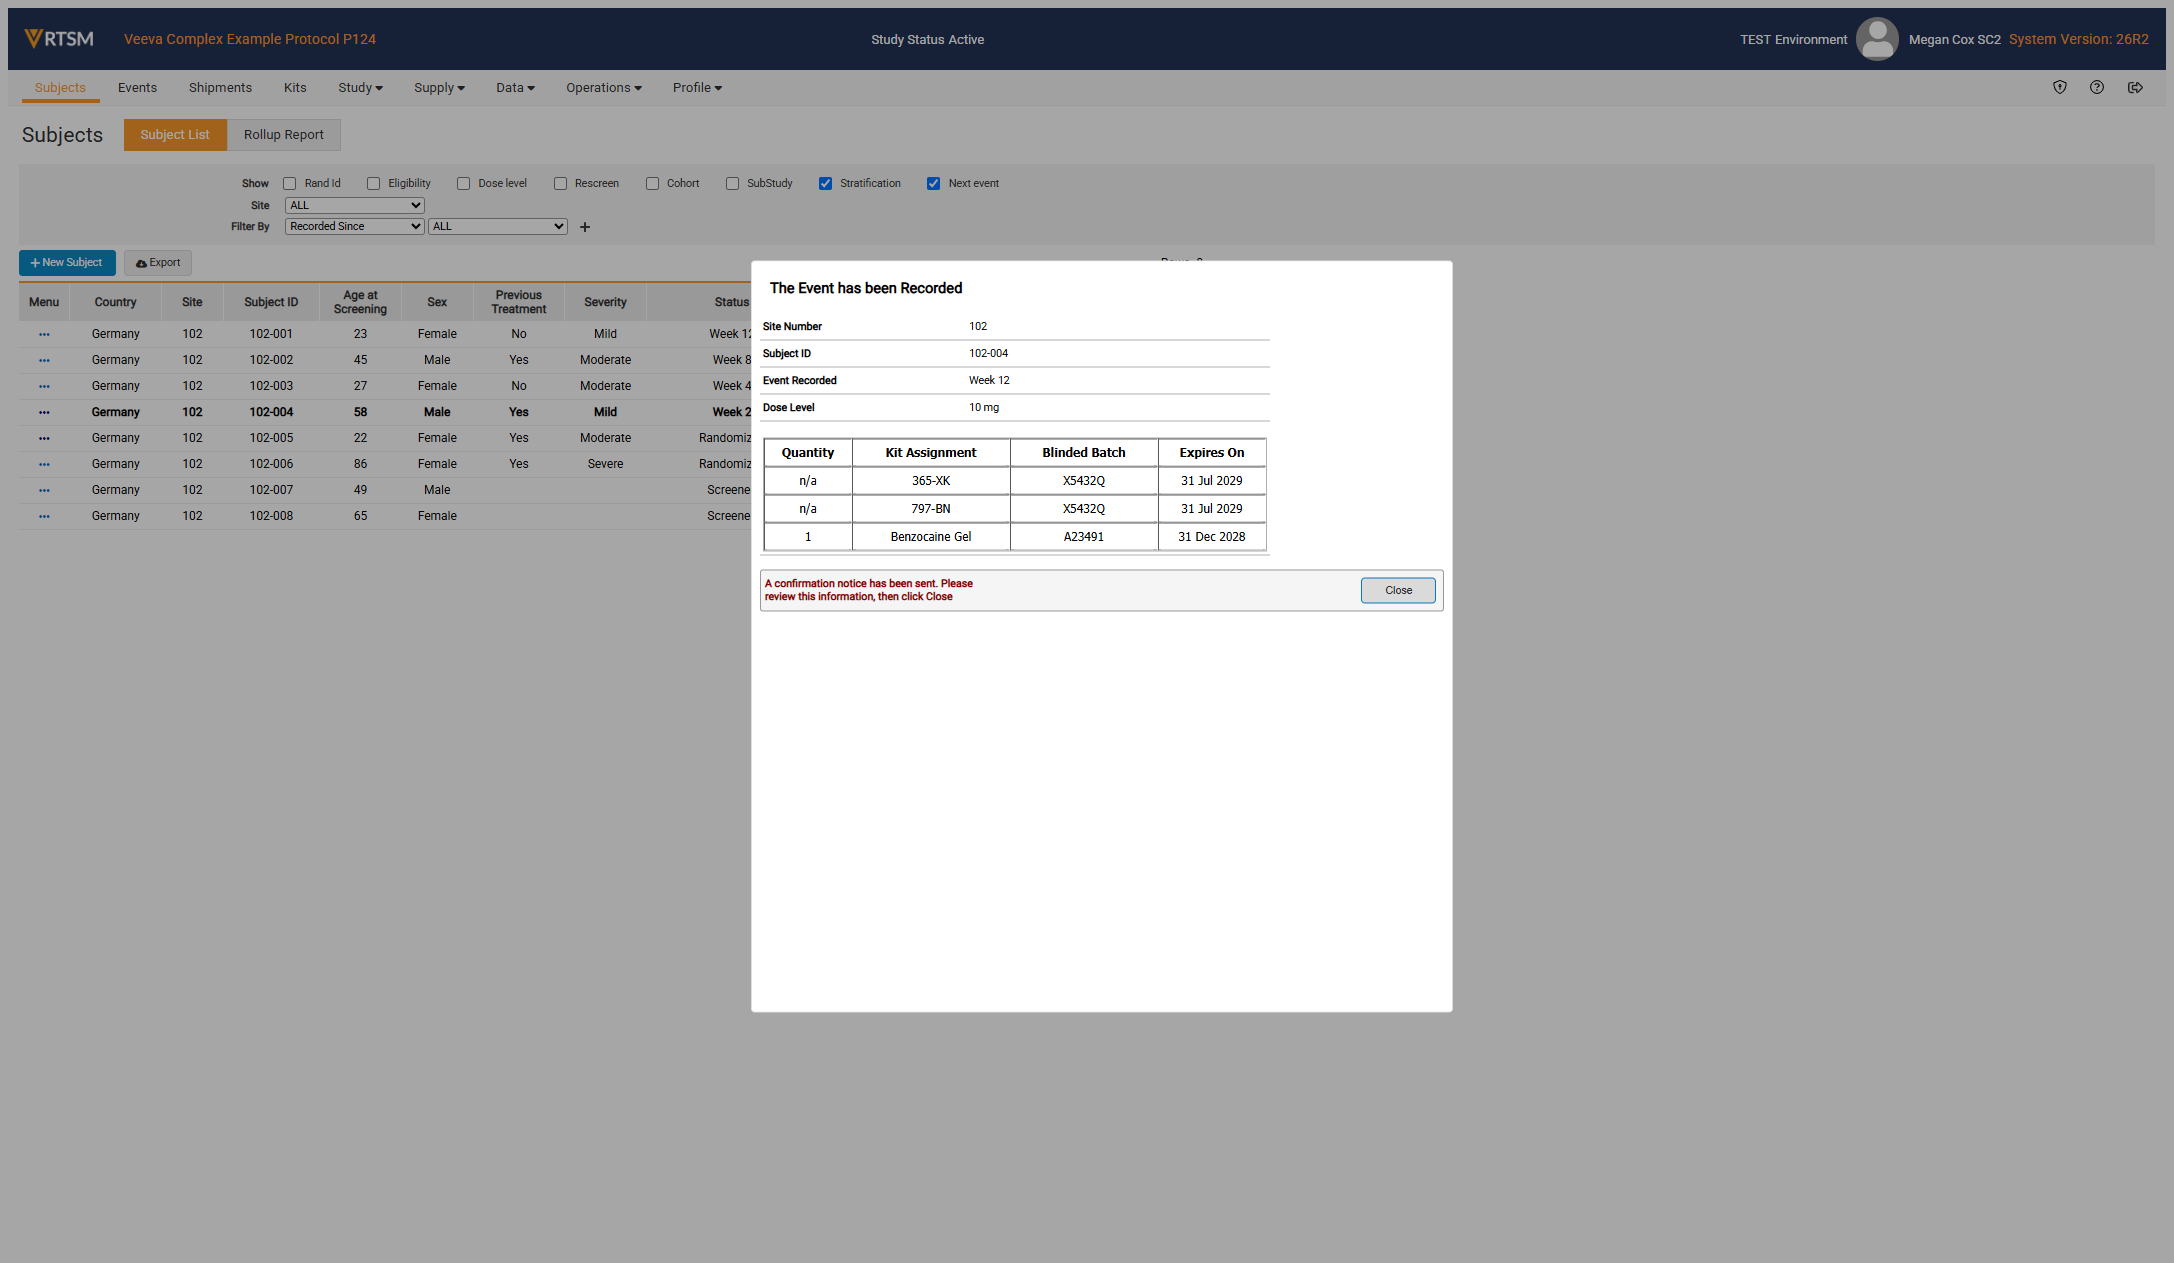Open the shield icon in top-right toolbar
The width and height of the screenshot is (2174, 1263).
2059,87
